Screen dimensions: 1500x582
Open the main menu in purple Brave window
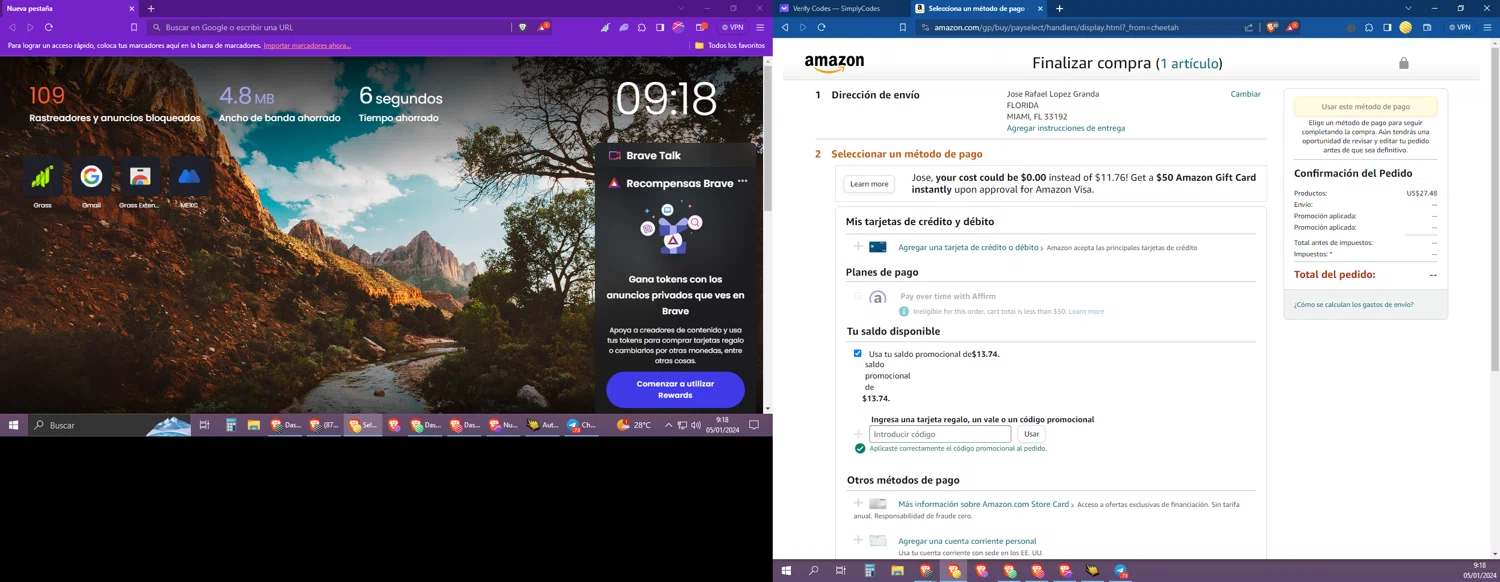point(760,27)
